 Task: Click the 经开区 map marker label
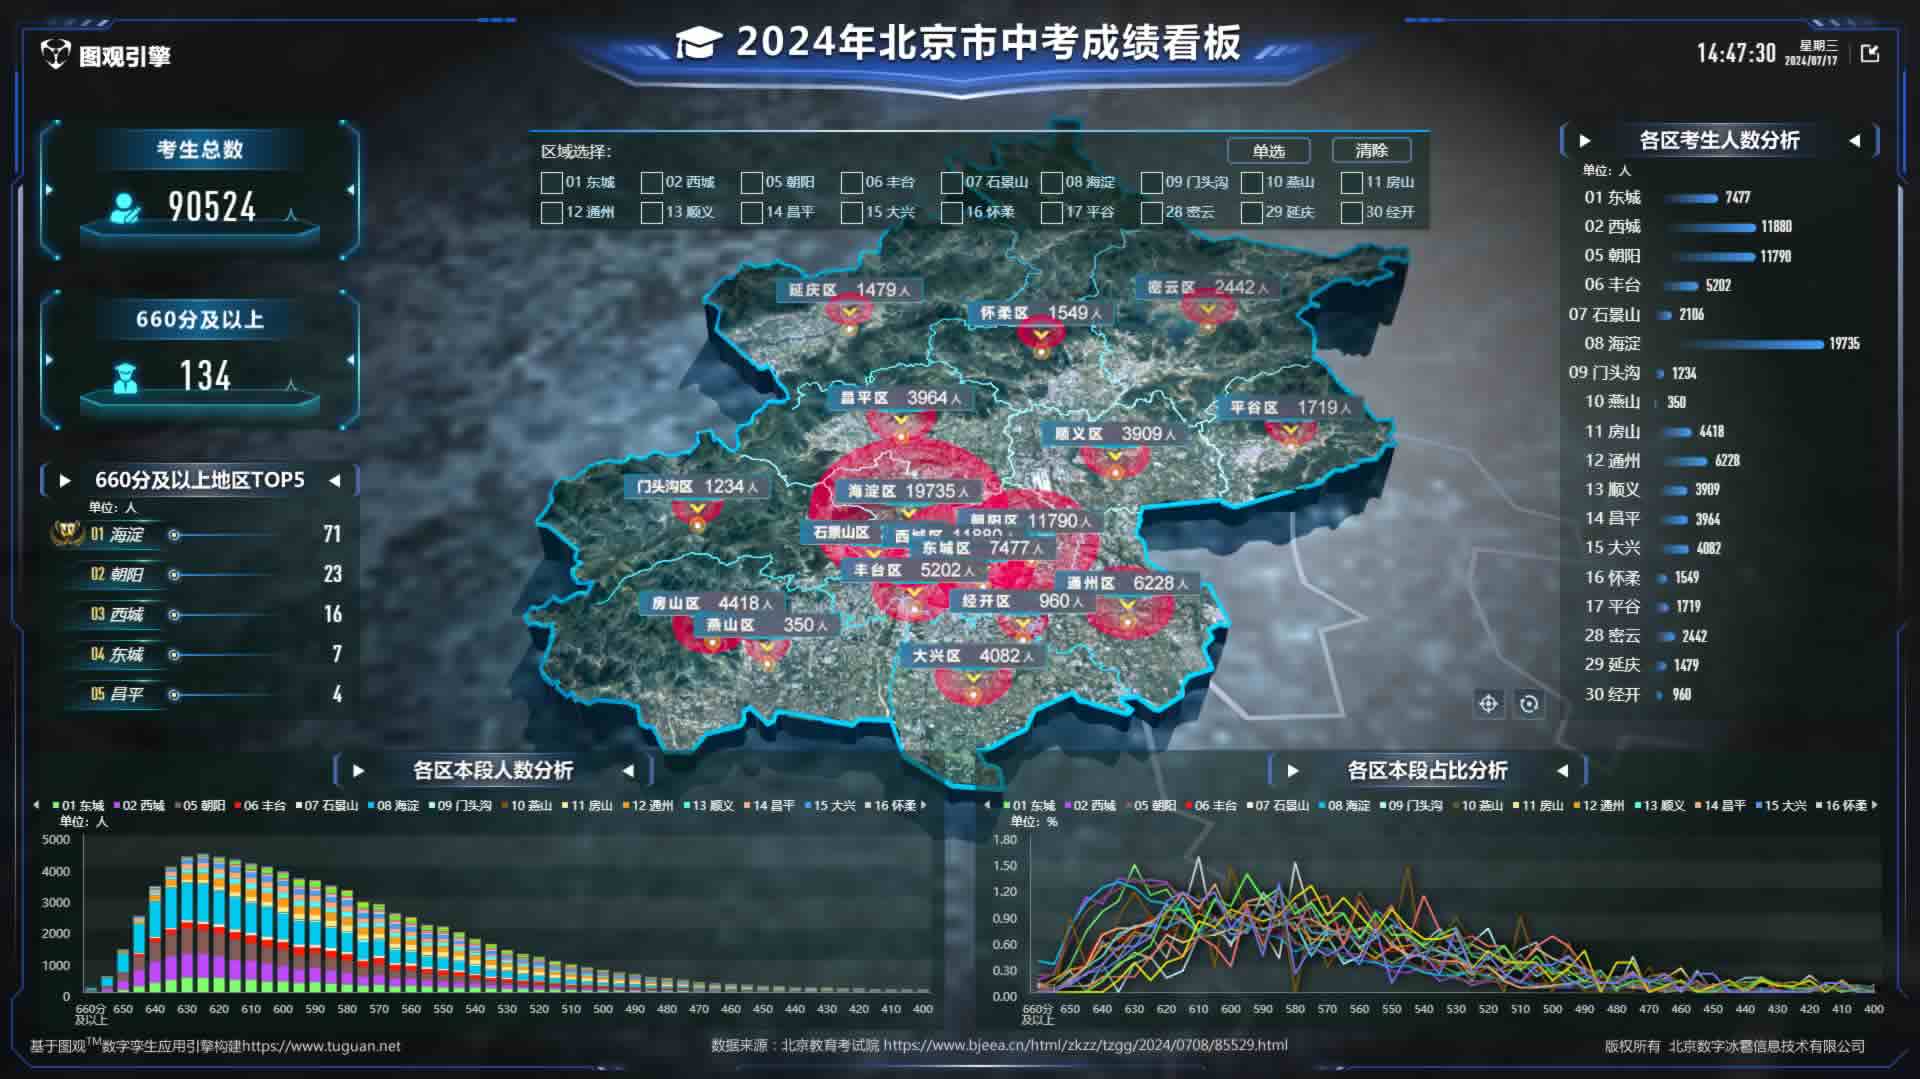[1022, 601]
